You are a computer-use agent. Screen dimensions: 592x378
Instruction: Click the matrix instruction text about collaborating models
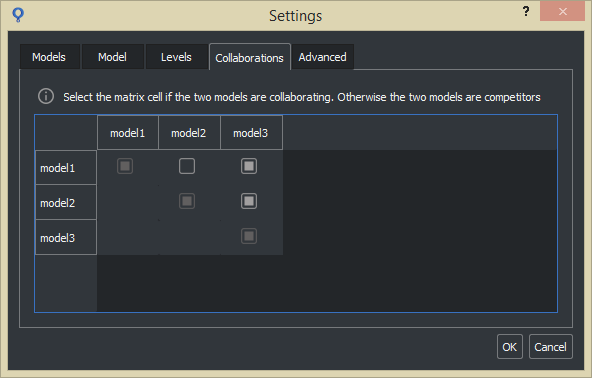tap(302, 97)
